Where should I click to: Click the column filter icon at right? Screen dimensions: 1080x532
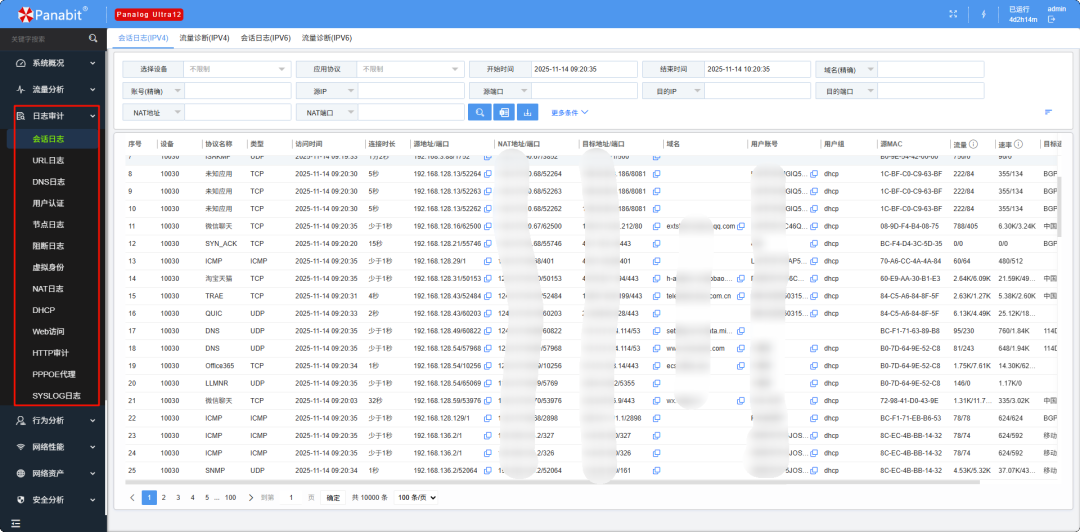coord(1048,112)
